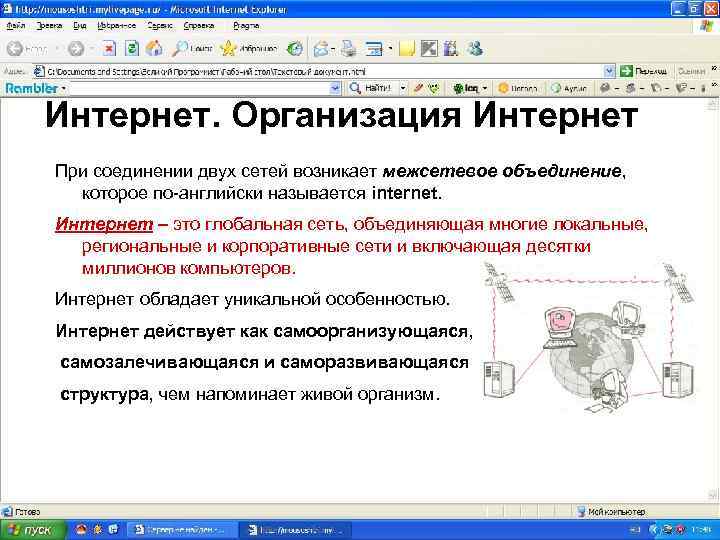Click the Forward navigation arrow
The image size is (720, 540).
(x=76, y=48)
